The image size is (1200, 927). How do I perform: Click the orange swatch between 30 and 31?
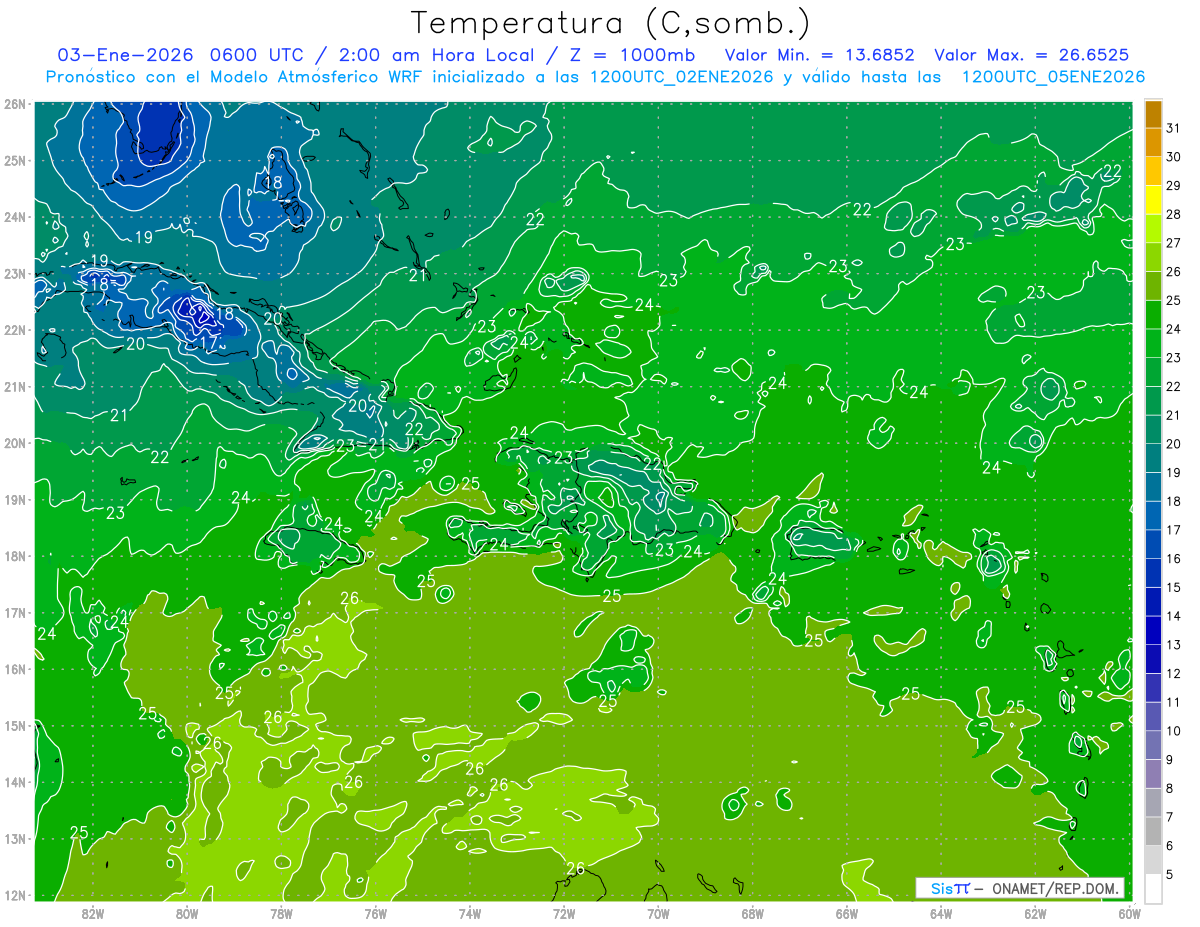[x=1153, y=143]
